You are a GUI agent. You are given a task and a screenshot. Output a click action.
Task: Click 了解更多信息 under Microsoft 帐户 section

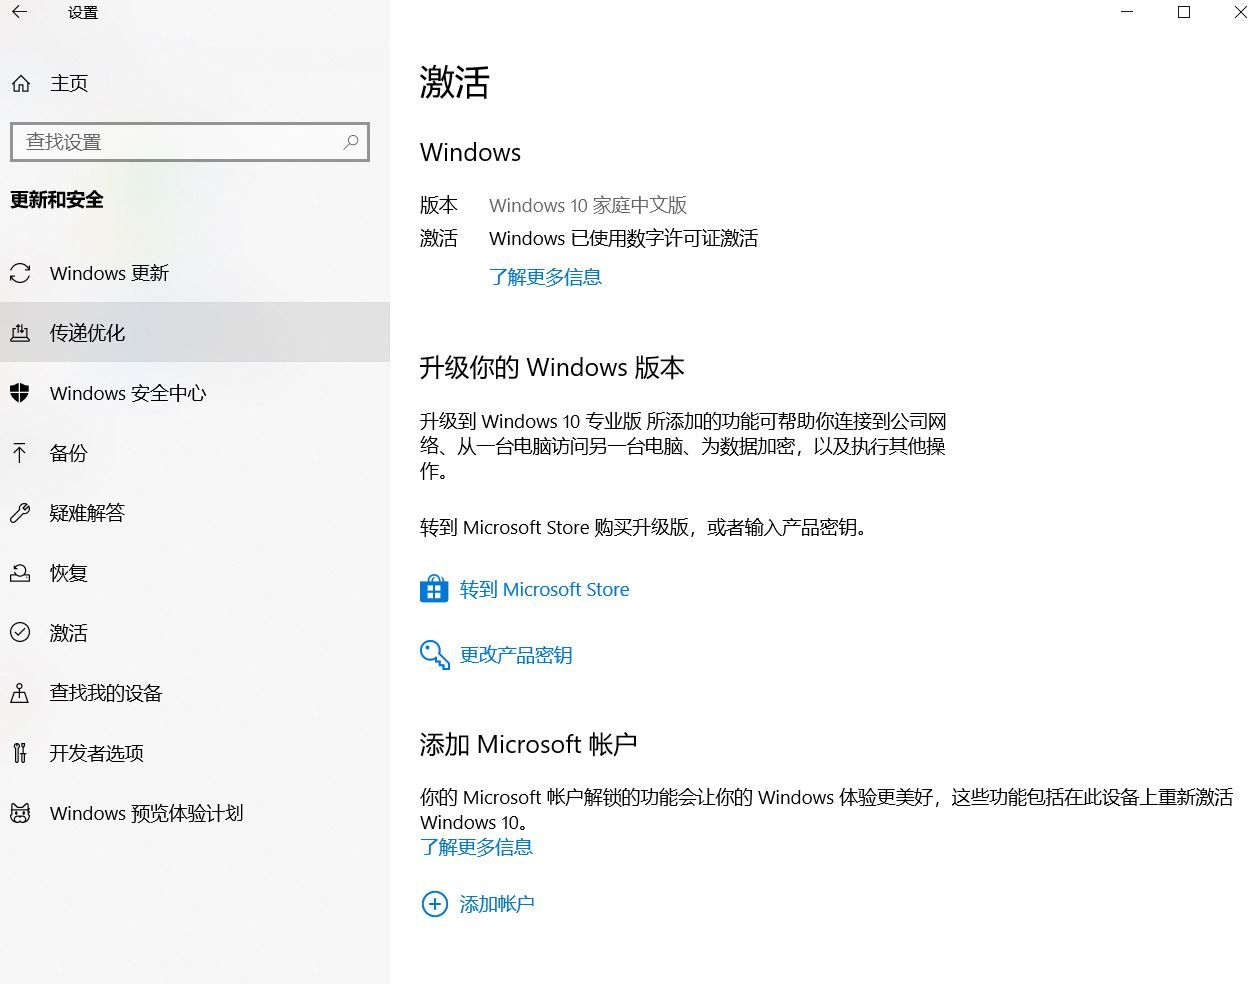pyautogui.click(x=476, y=847)
